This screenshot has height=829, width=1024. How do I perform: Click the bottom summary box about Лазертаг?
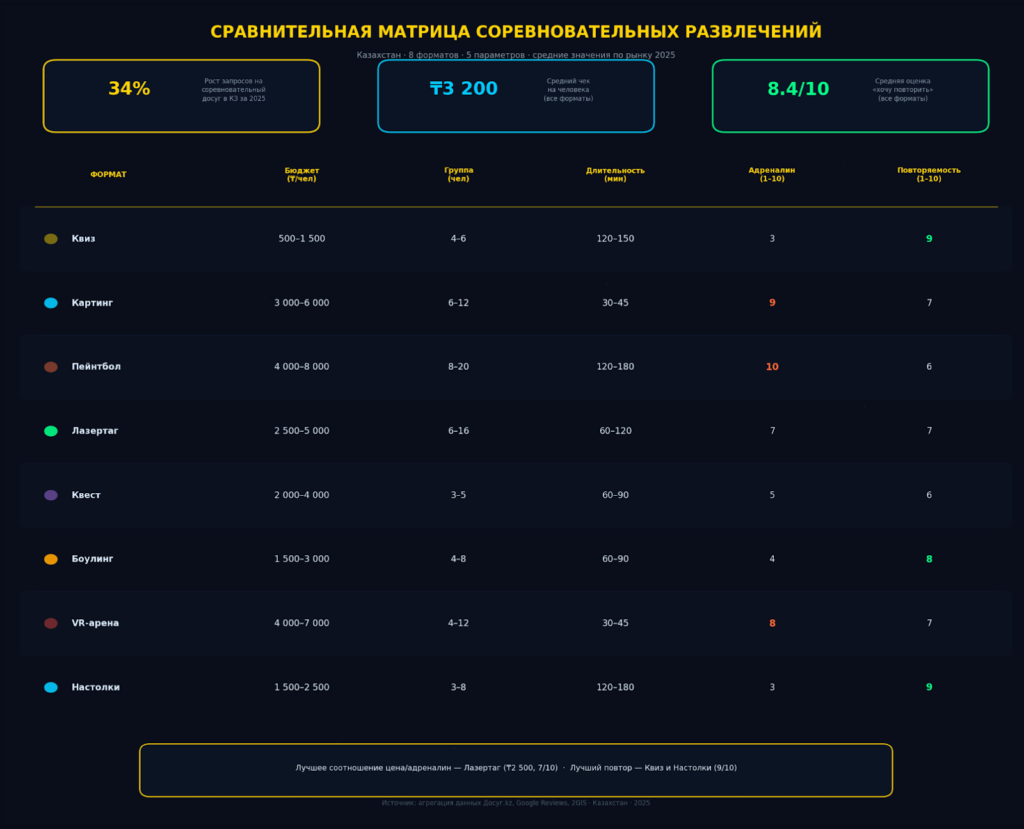515,769
